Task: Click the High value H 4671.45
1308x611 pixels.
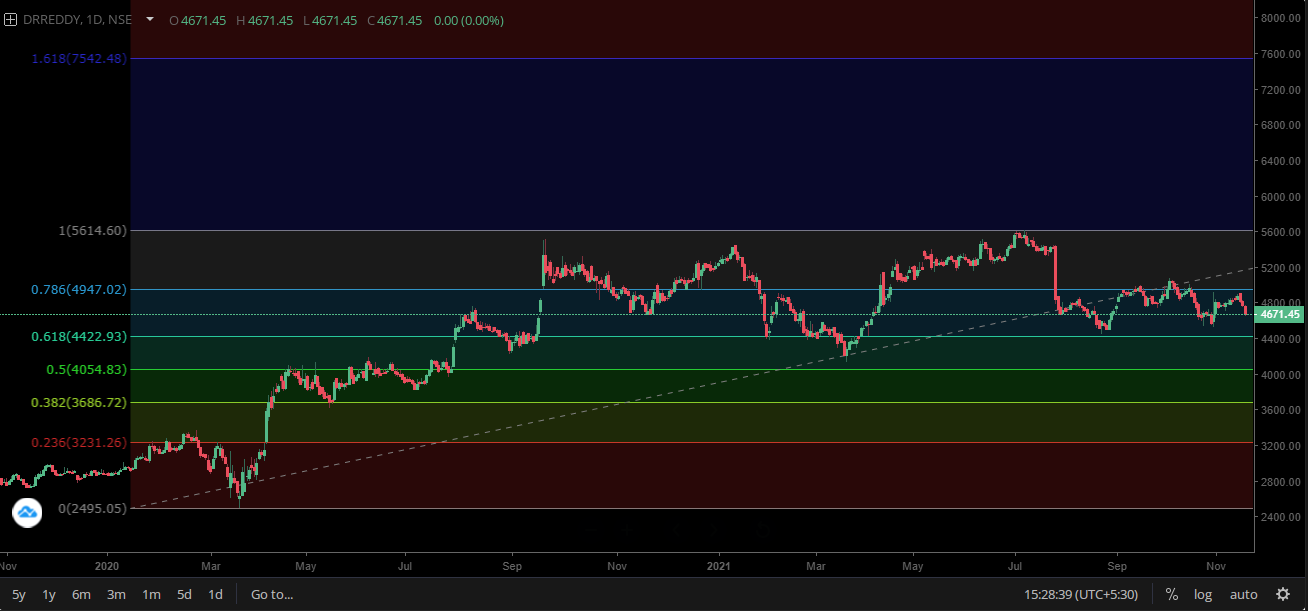Action: [x=264, y=20]
